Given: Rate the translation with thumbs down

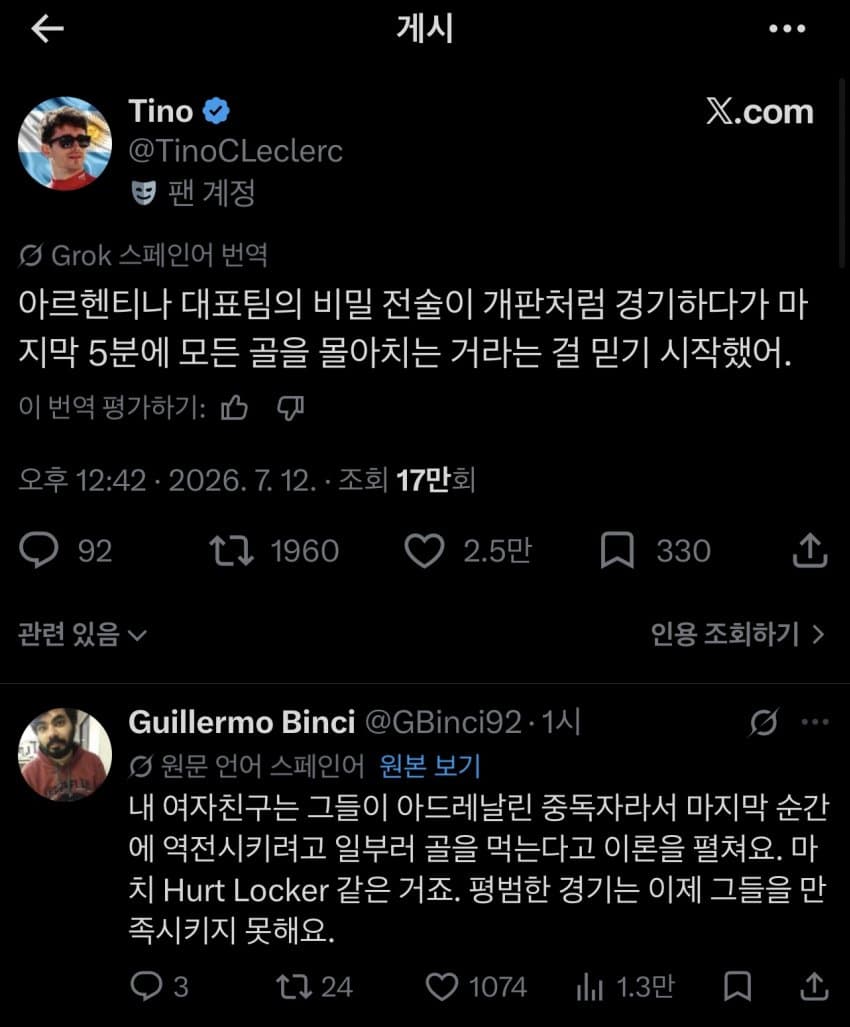Looking at the screenshot, I should (290, 408).
